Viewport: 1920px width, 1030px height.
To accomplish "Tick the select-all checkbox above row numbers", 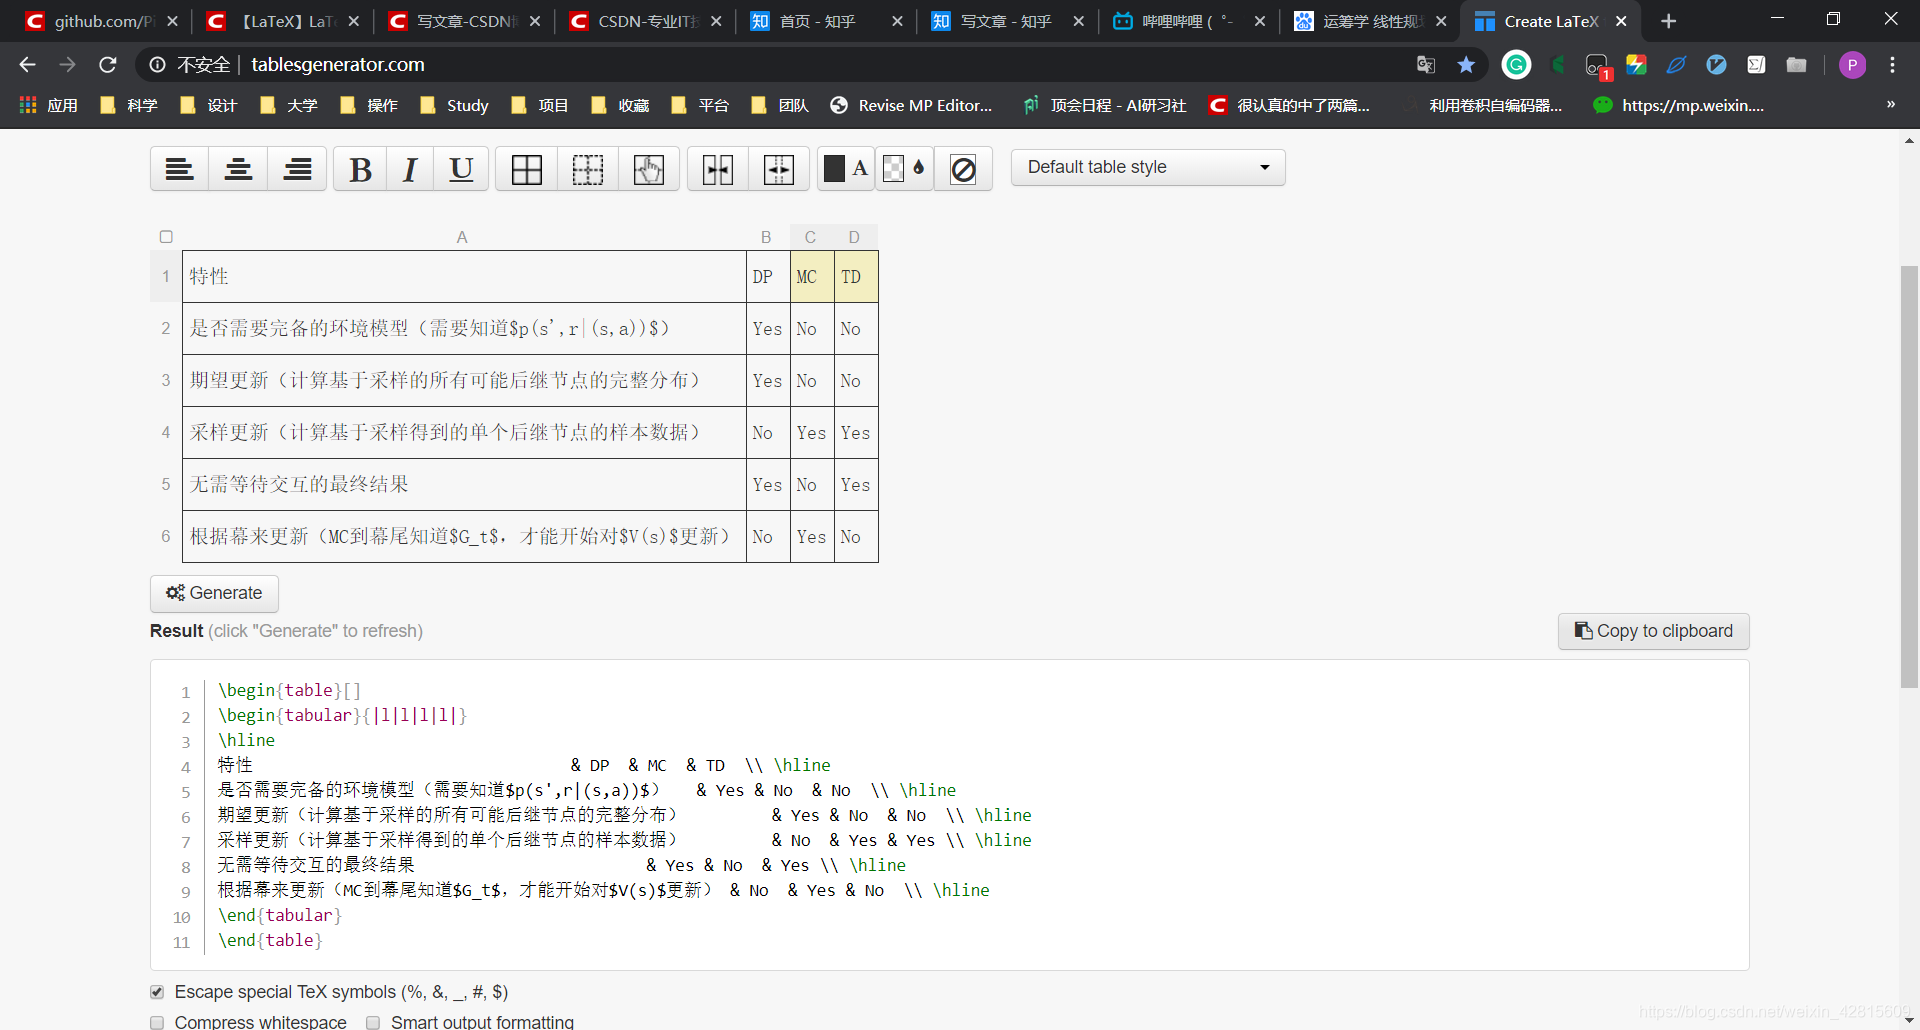I will coord(166,237).
